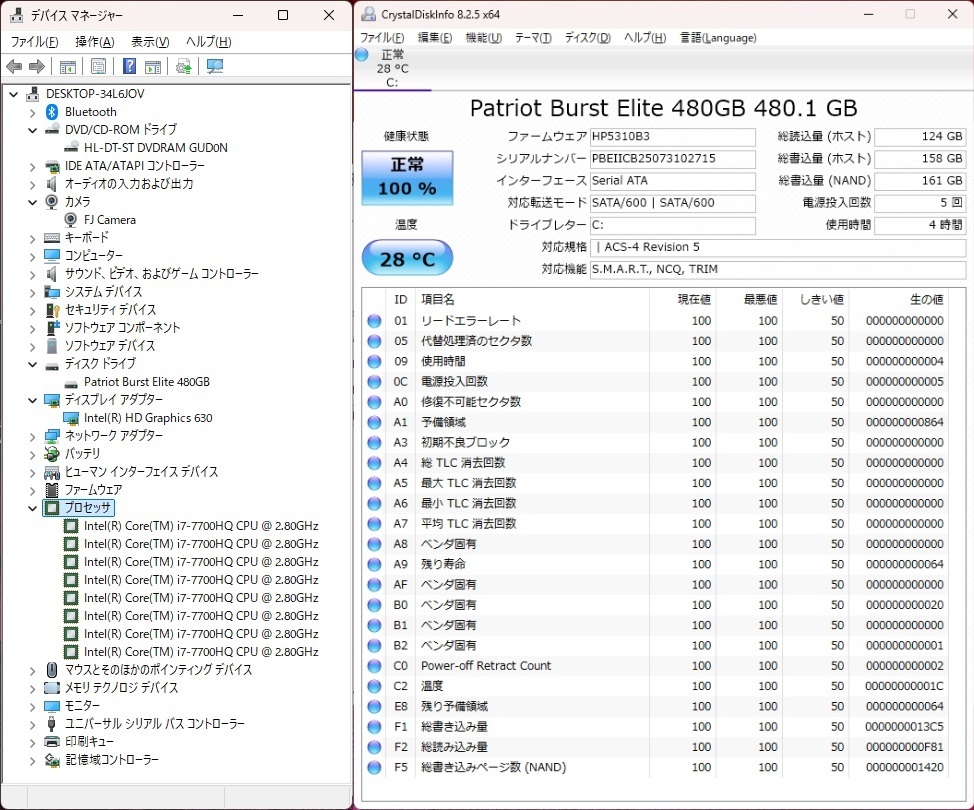The height and width of the screenshot is (810, 974).
Task: Expand the ネットワーク アダプター category
Action: tap(32, 436)
